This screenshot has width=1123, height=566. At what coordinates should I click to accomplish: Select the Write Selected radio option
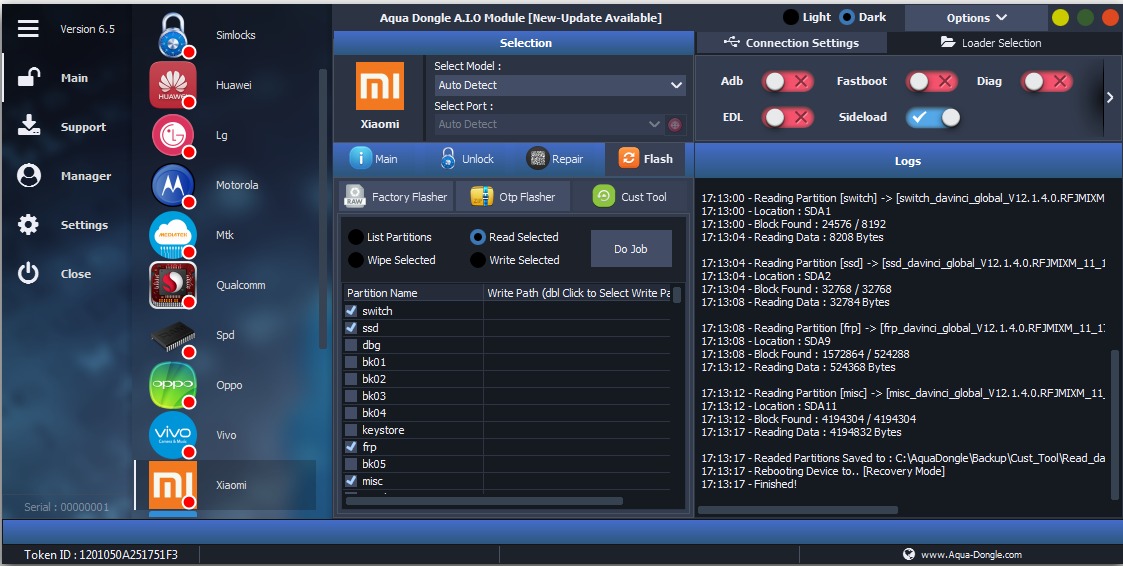point(478,260)
